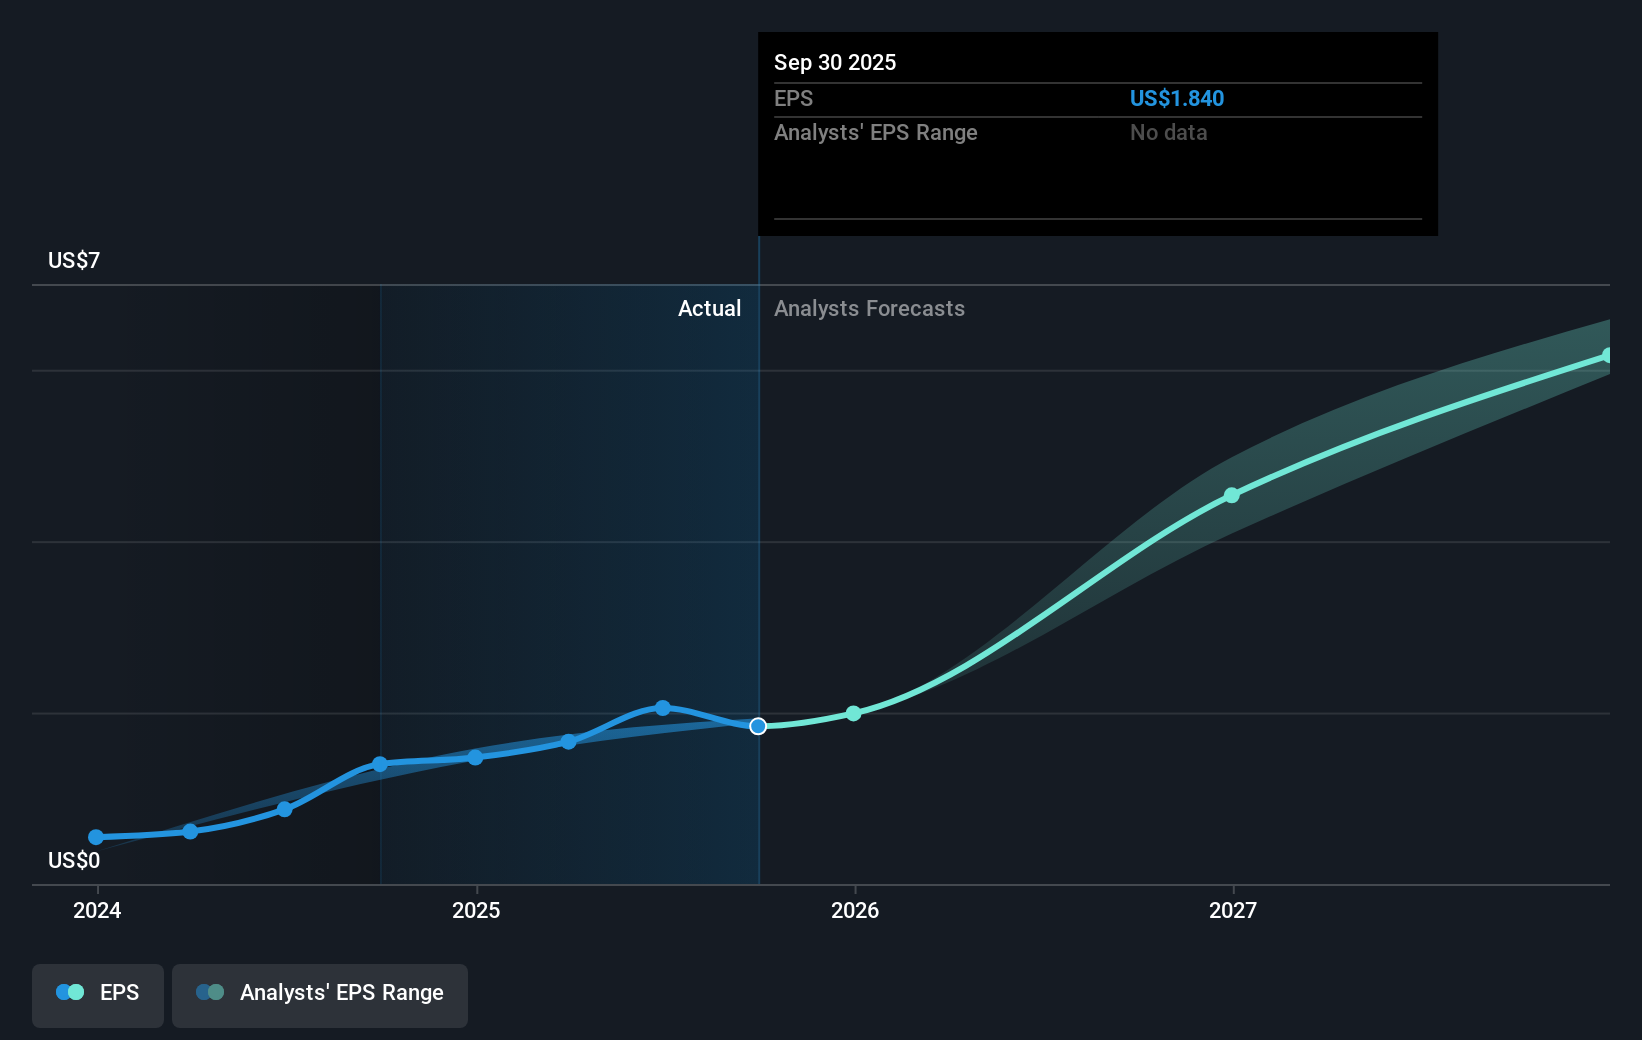Click the US$0 axis label
Image resolution: width=1642 pixels, height=1040 pixels.
74,860
